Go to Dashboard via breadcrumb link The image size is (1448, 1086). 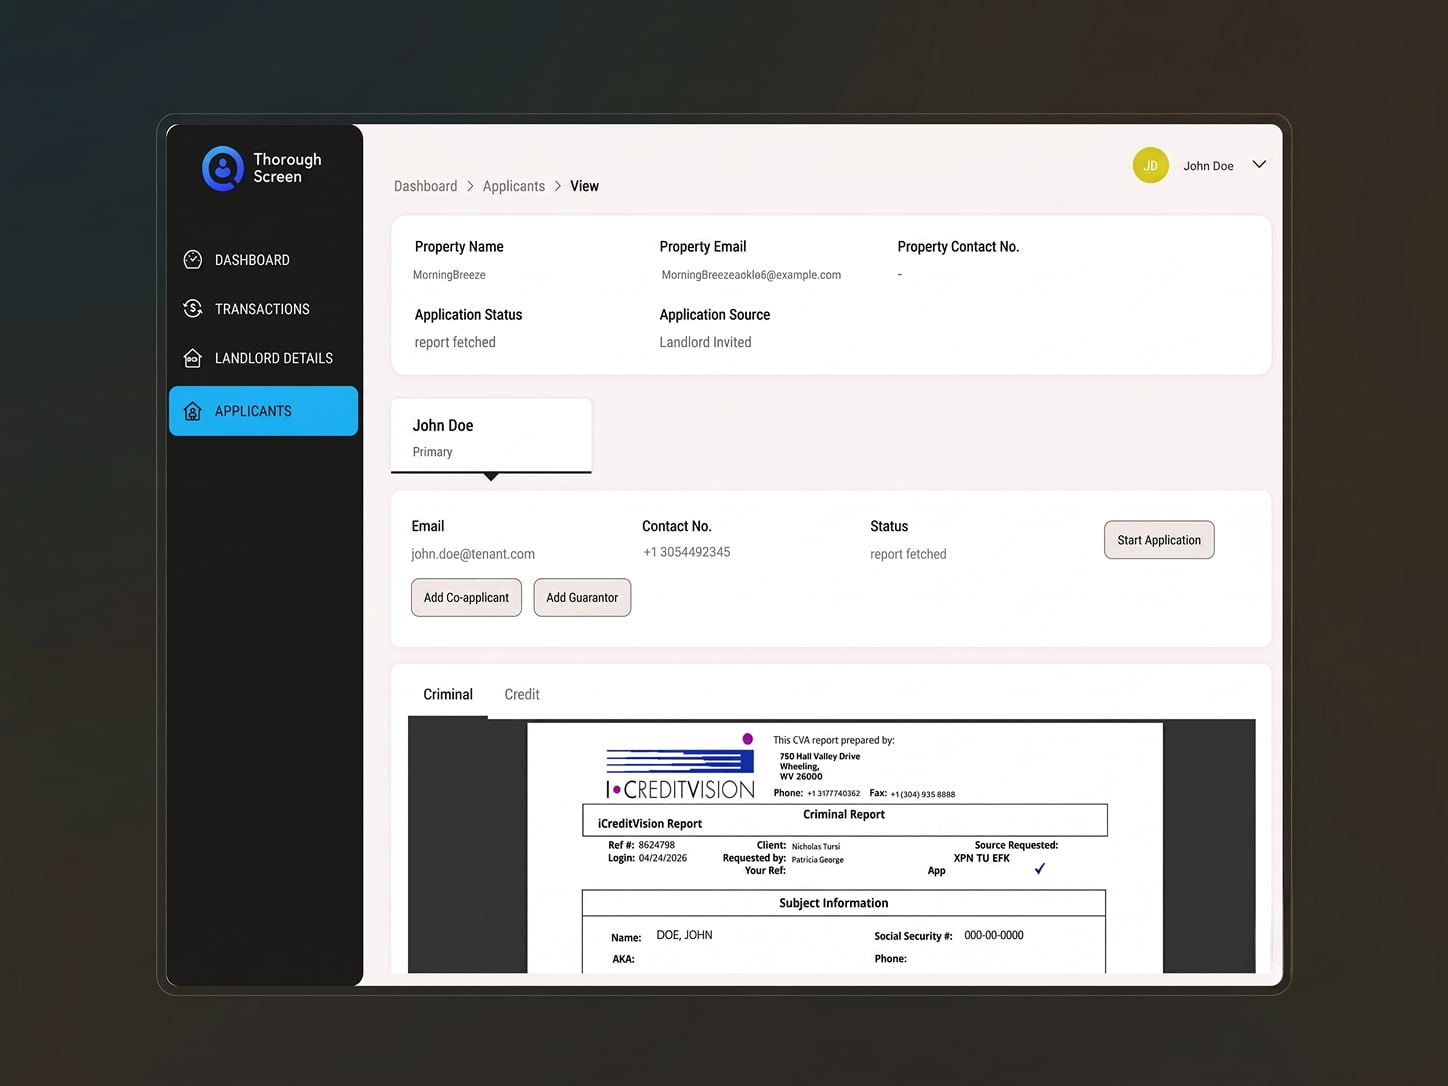tap(425, 186)
